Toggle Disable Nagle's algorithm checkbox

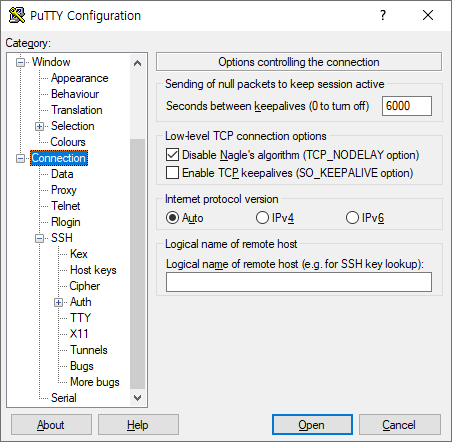coord(172,155)
